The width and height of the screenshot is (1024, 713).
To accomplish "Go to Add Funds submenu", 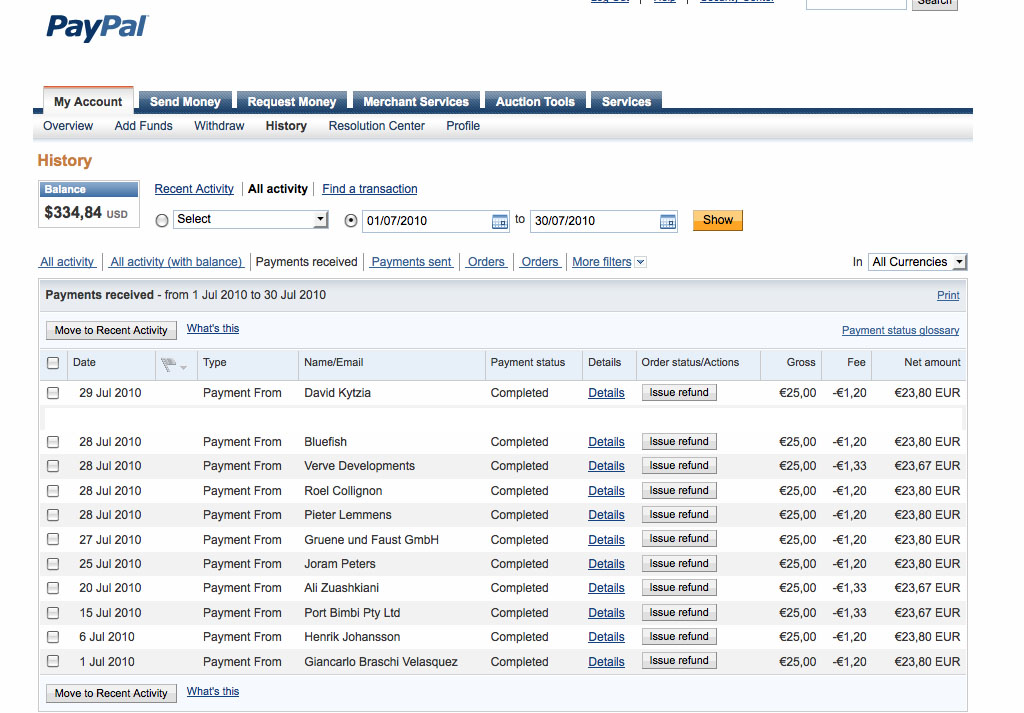I will click(x=144, y=126).
